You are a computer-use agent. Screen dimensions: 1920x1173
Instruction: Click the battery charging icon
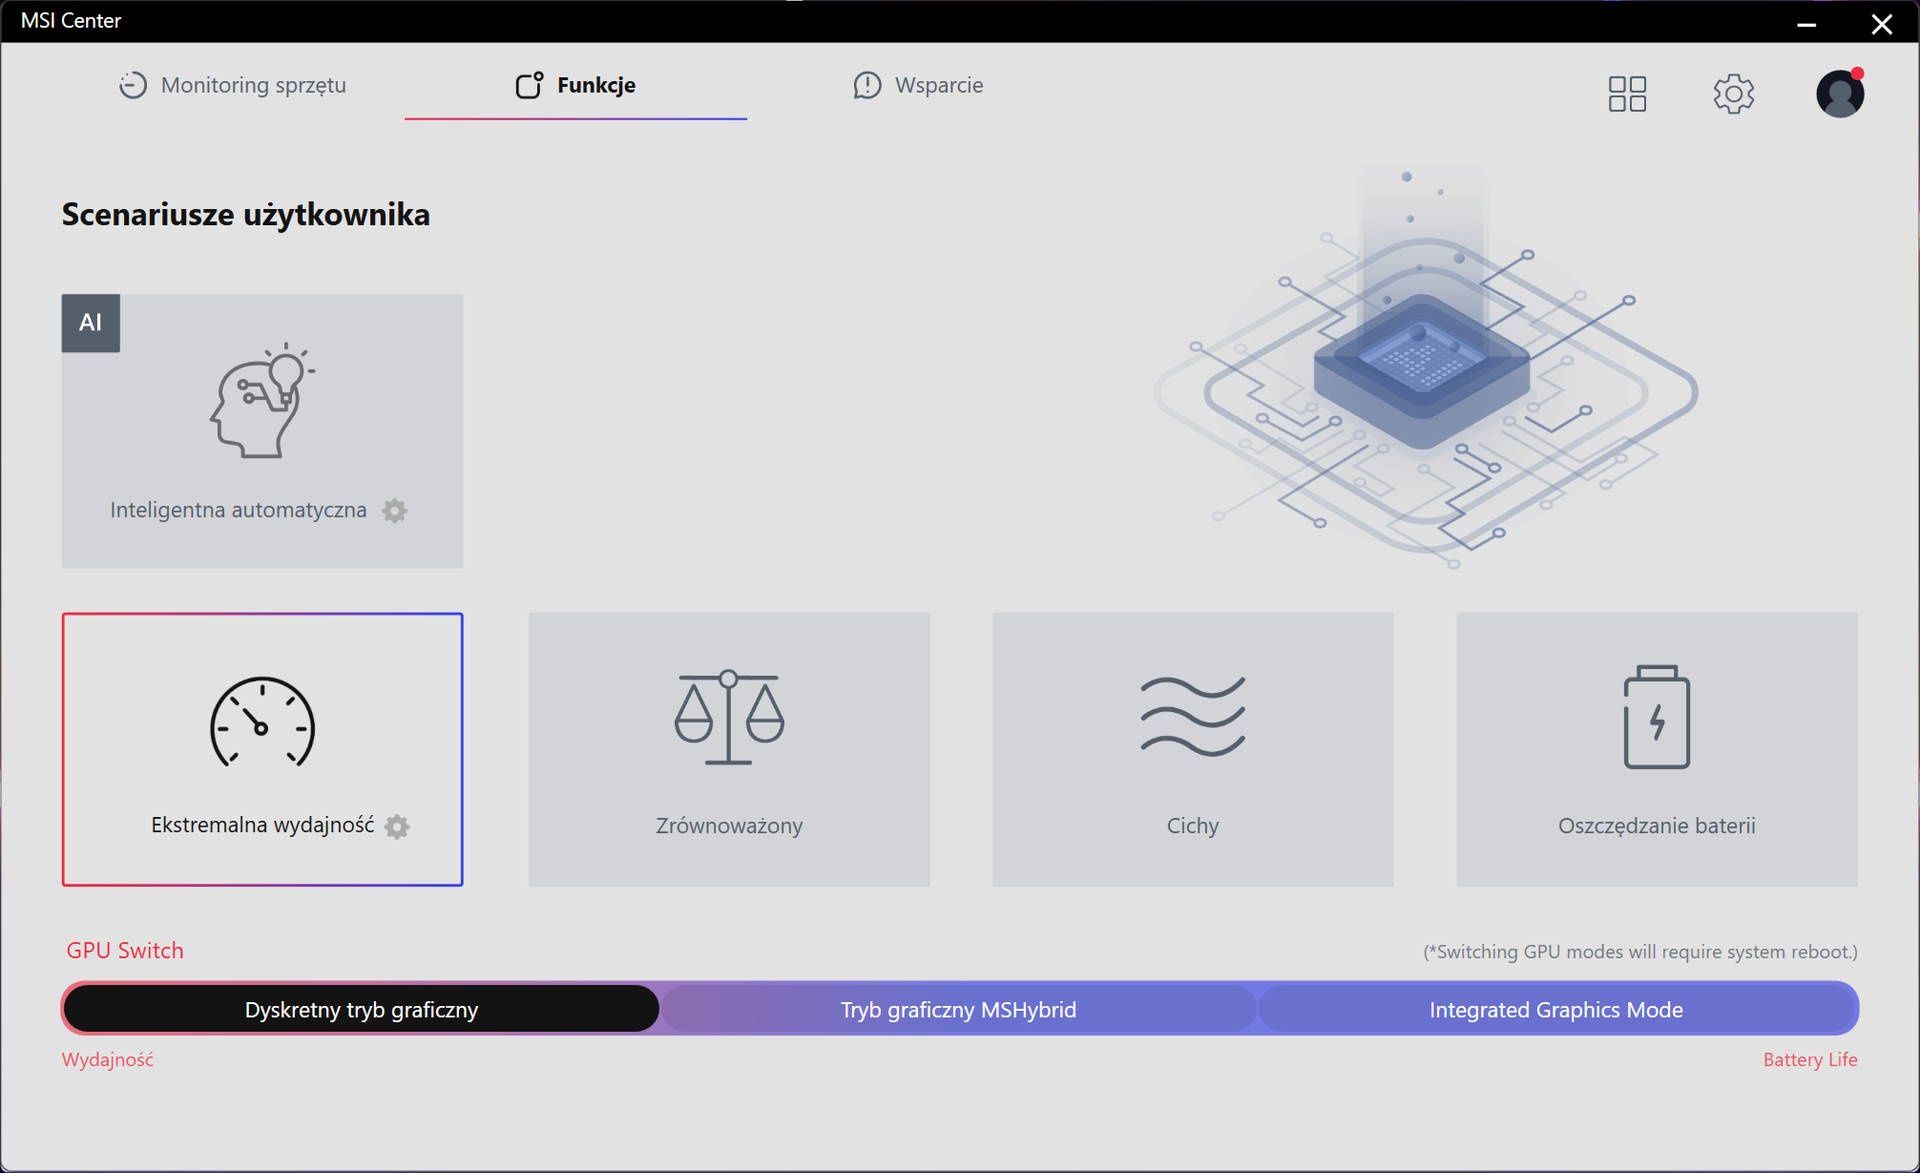tap(1656, 717)
